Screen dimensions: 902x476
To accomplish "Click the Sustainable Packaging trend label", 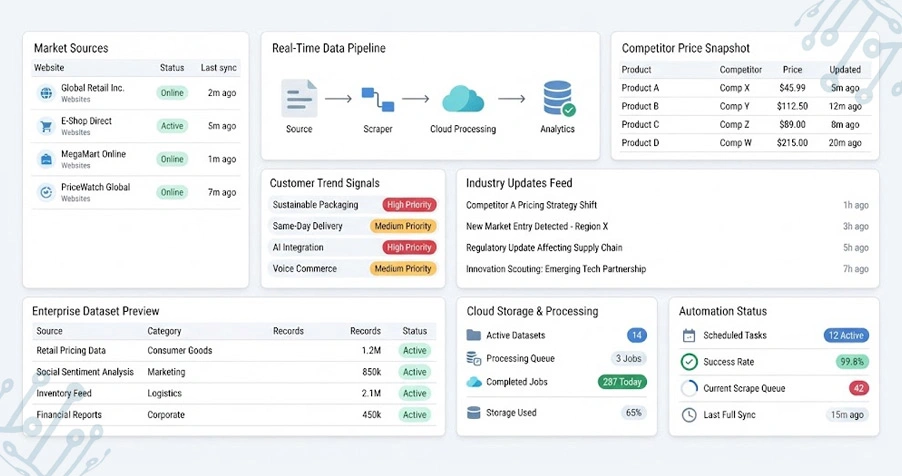I will 315,205.
